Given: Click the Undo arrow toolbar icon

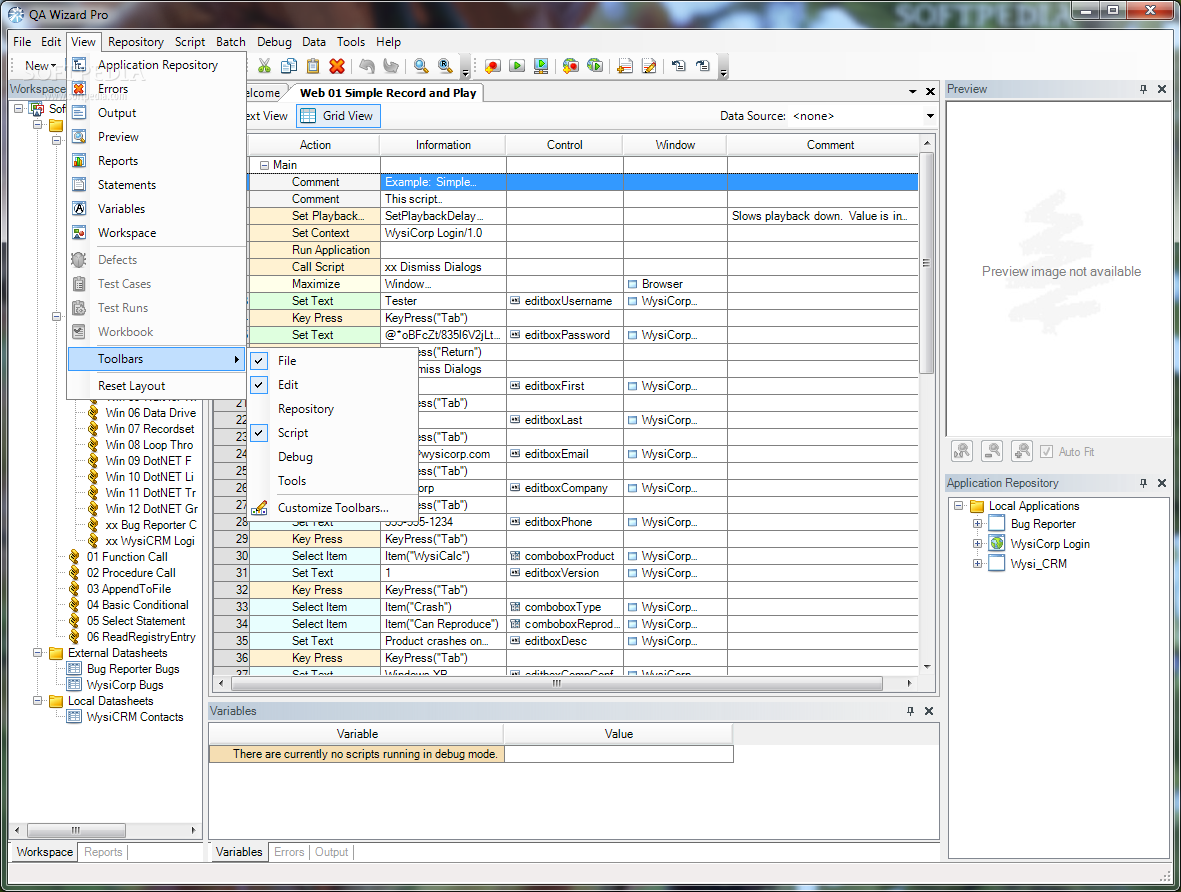Looking at the screenshot, I should [x=367, y=66].
